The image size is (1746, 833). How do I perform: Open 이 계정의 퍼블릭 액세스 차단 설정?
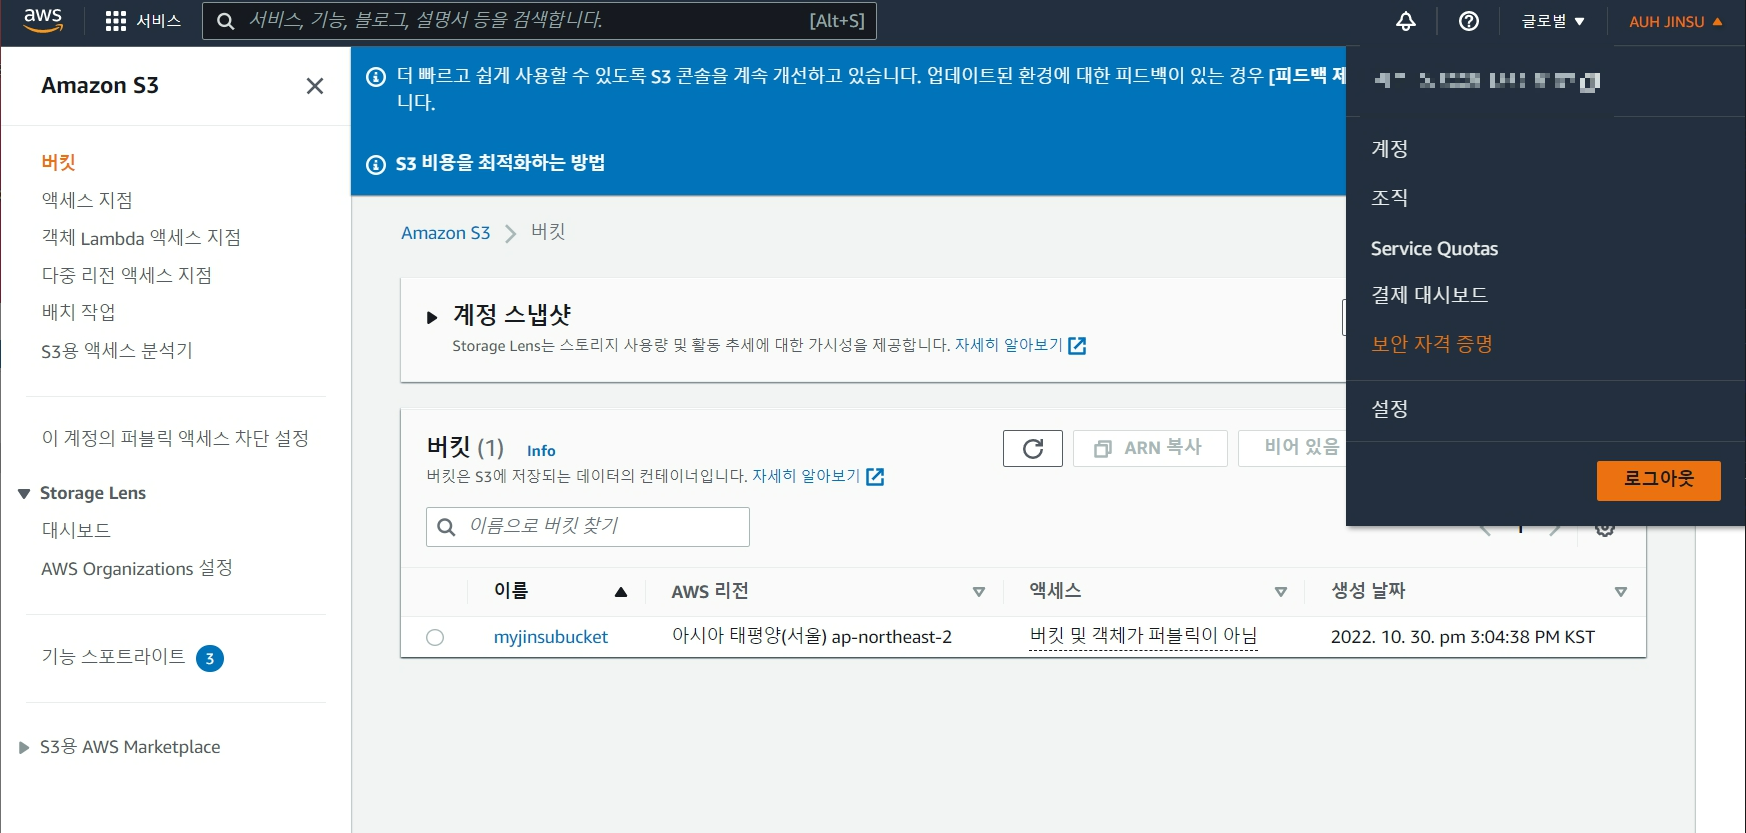tap(175, 438)
